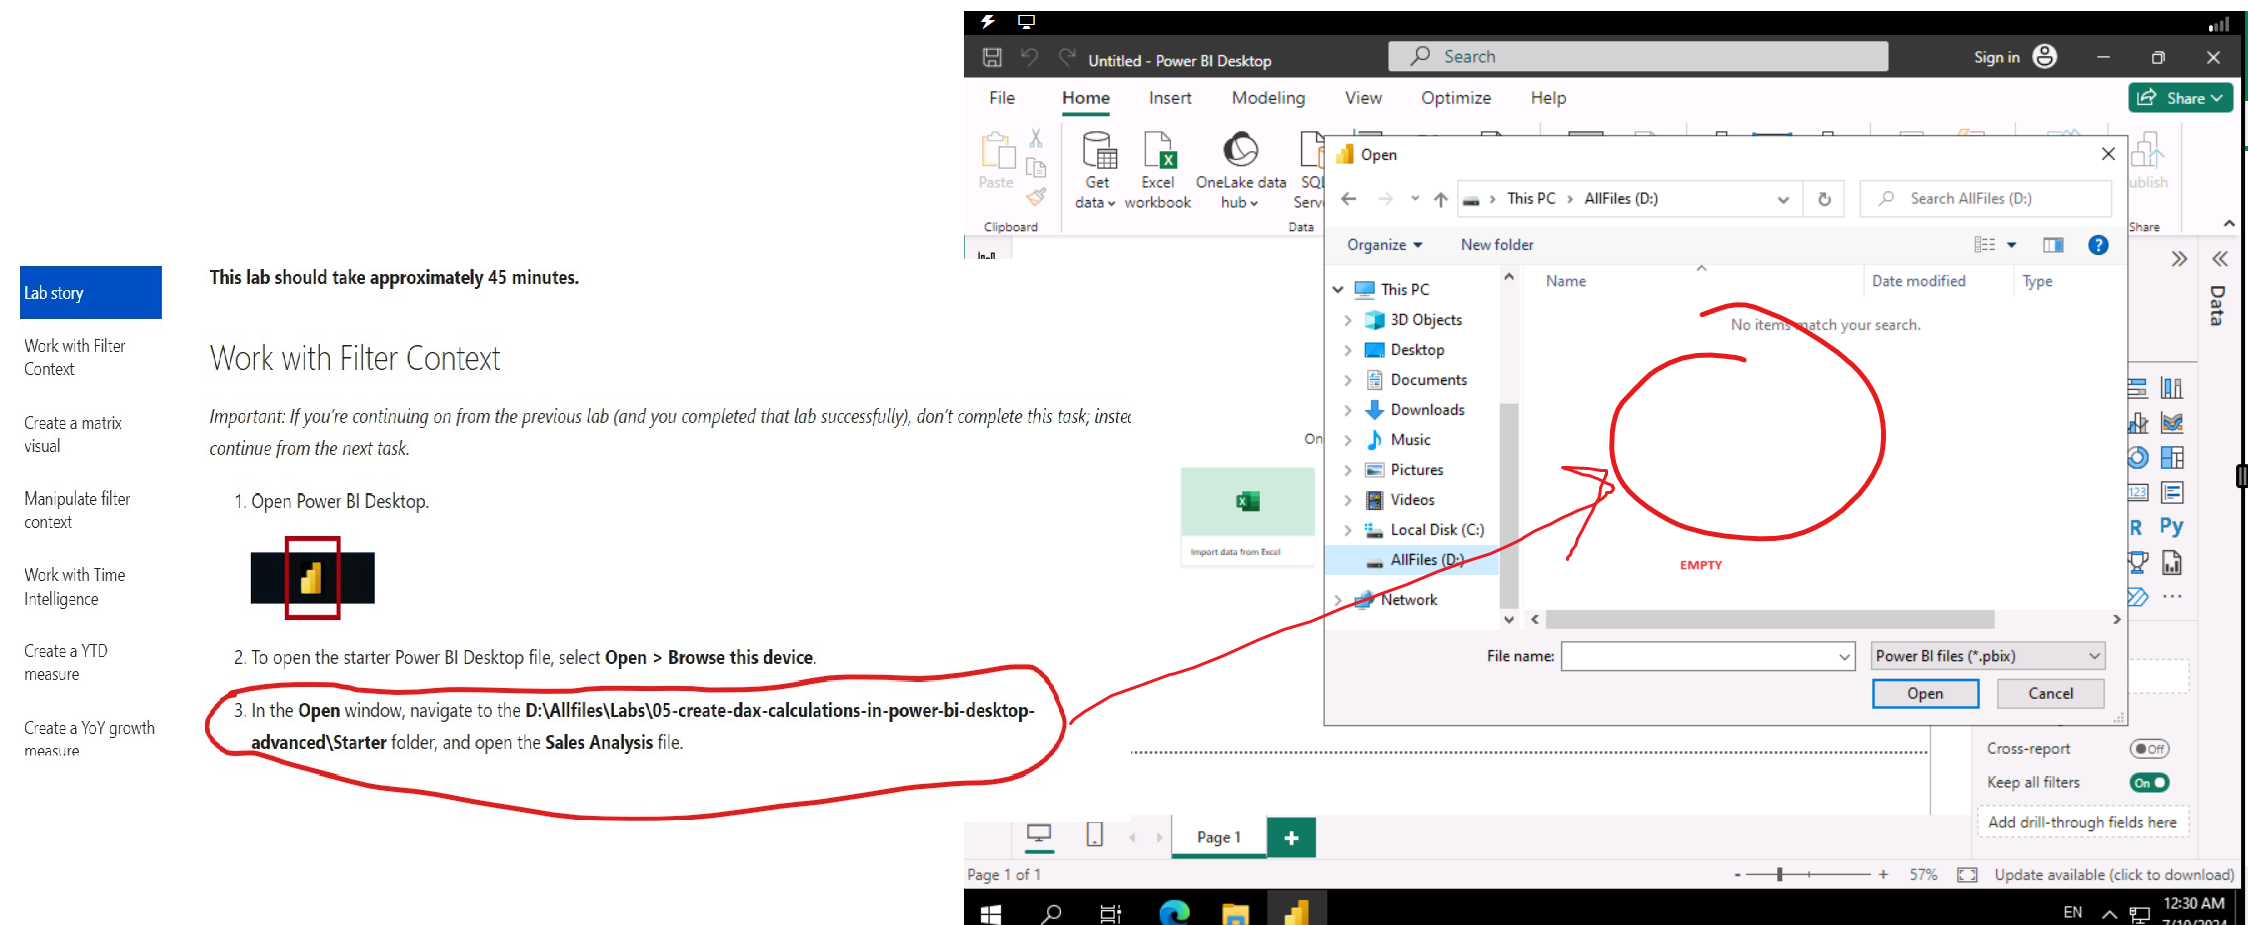Switch to the Help ribbon tab
Viewport: 2248px width, 925px height.
[1548, 98]
